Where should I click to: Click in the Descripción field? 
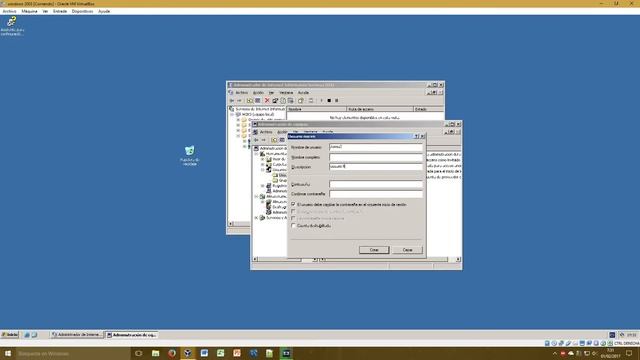pyautogui.click(x=376, y=167)
